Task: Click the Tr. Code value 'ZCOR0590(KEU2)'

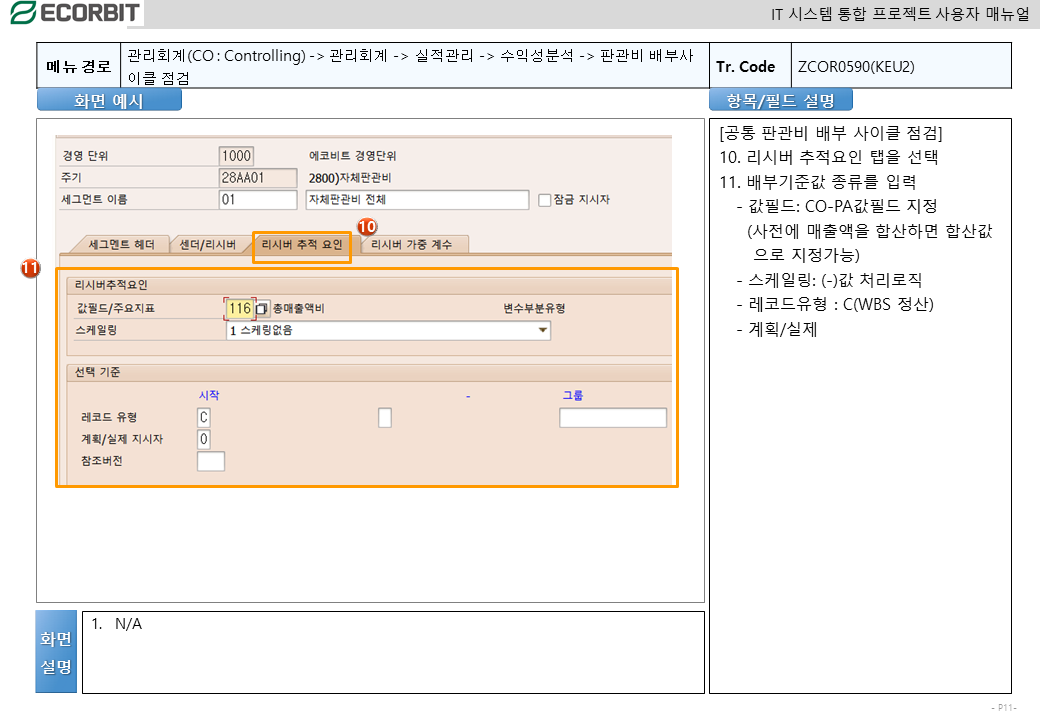Action: (x=856, y=66)
